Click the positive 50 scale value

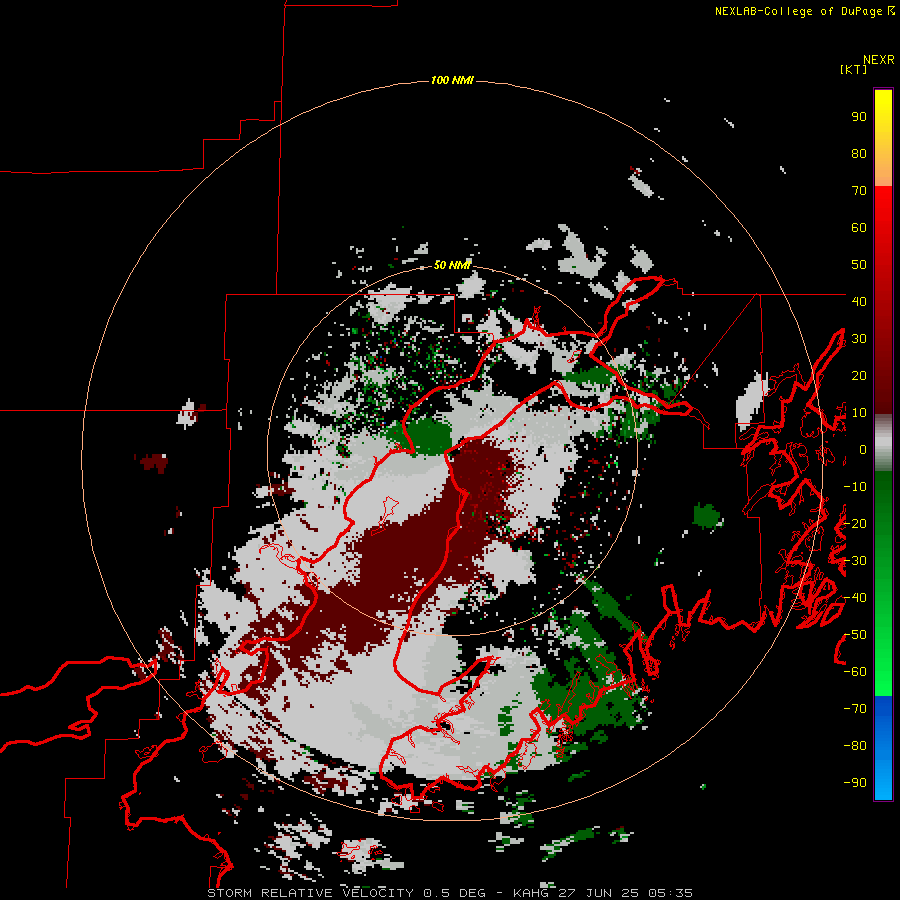coord(859,265)
